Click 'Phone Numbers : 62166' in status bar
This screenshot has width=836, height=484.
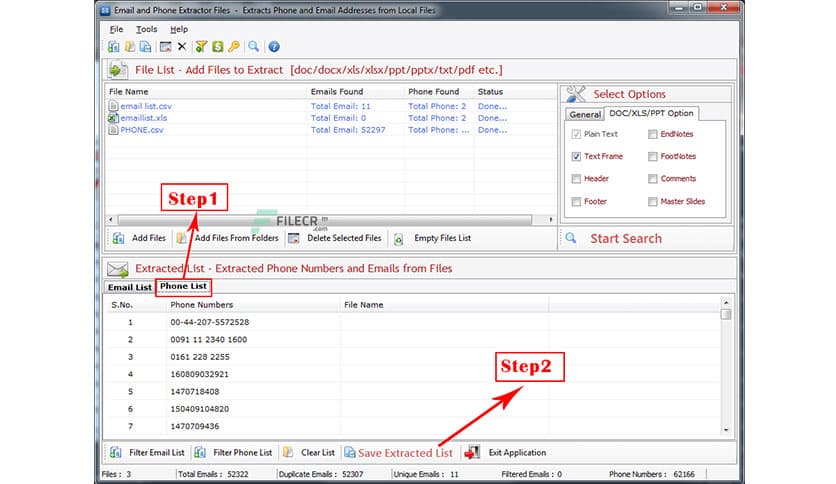click(652, 474)
